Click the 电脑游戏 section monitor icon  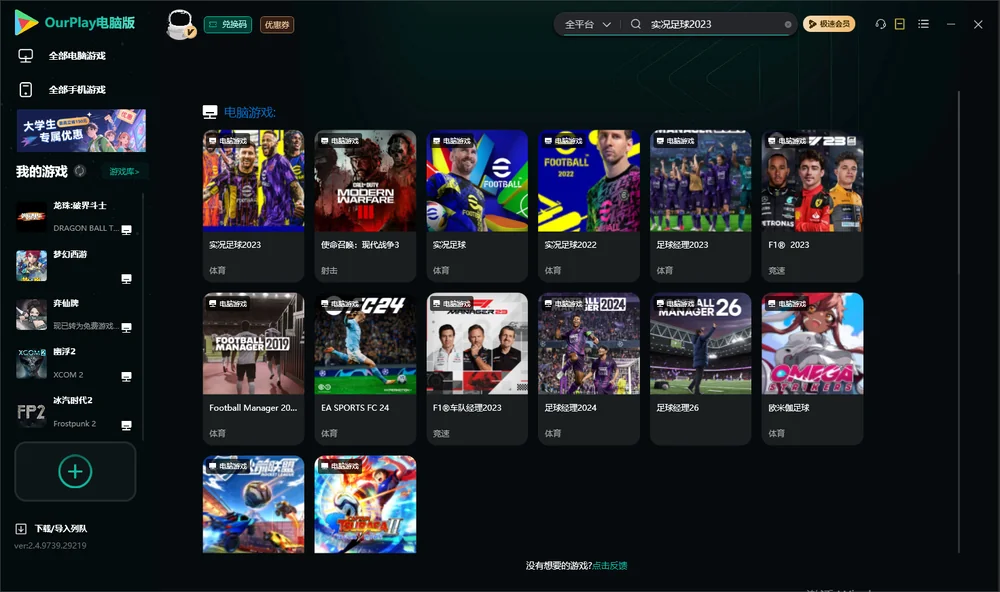point(210,112)
